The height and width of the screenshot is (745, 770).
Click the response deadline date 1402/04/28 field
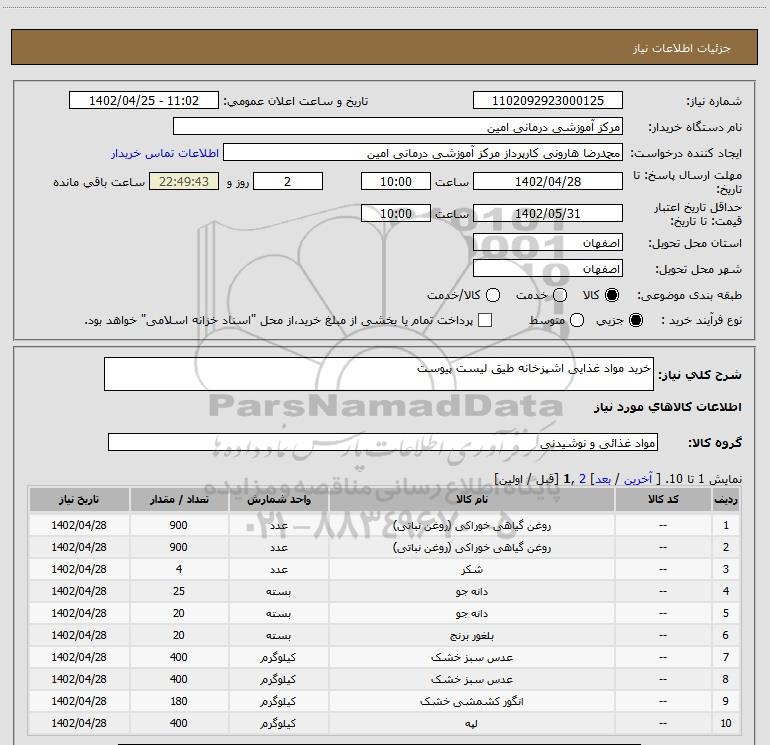548,181
